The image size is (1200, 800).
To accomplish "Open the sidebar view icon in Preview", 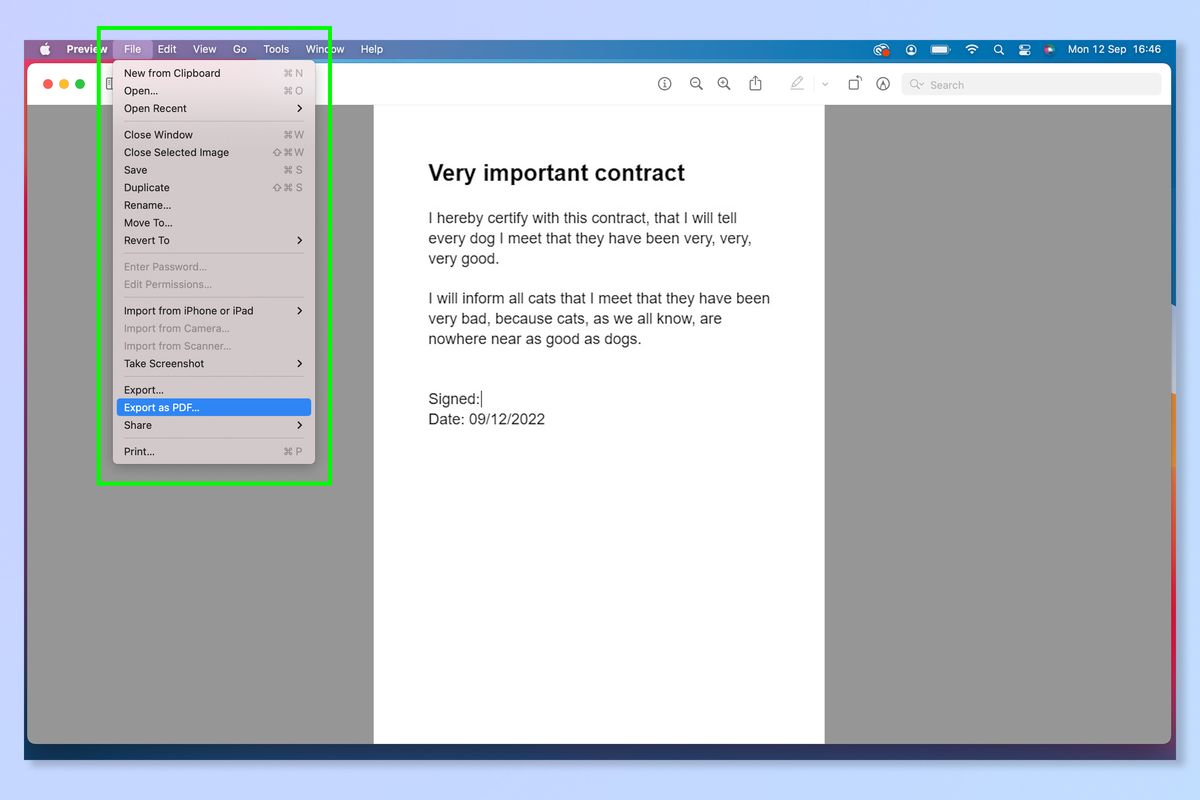I will point(110,84).
